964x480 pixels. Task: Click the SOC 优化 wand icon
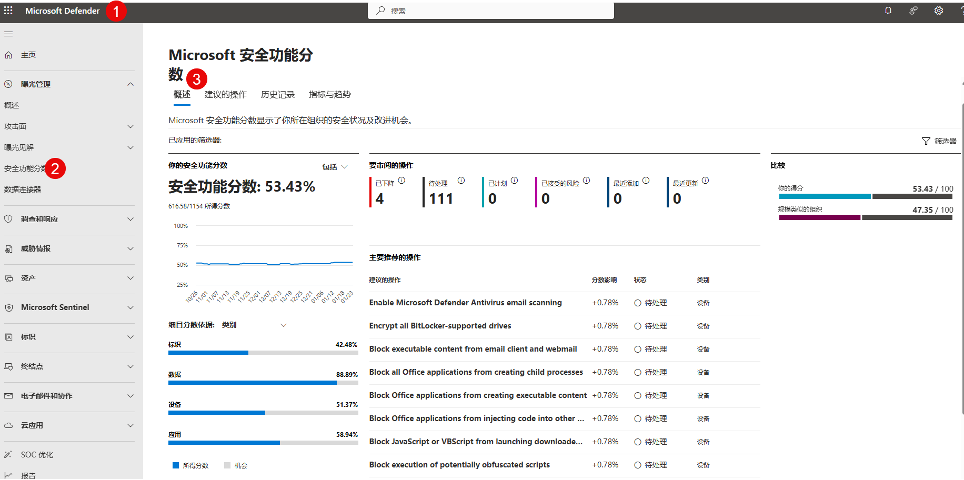9,455
